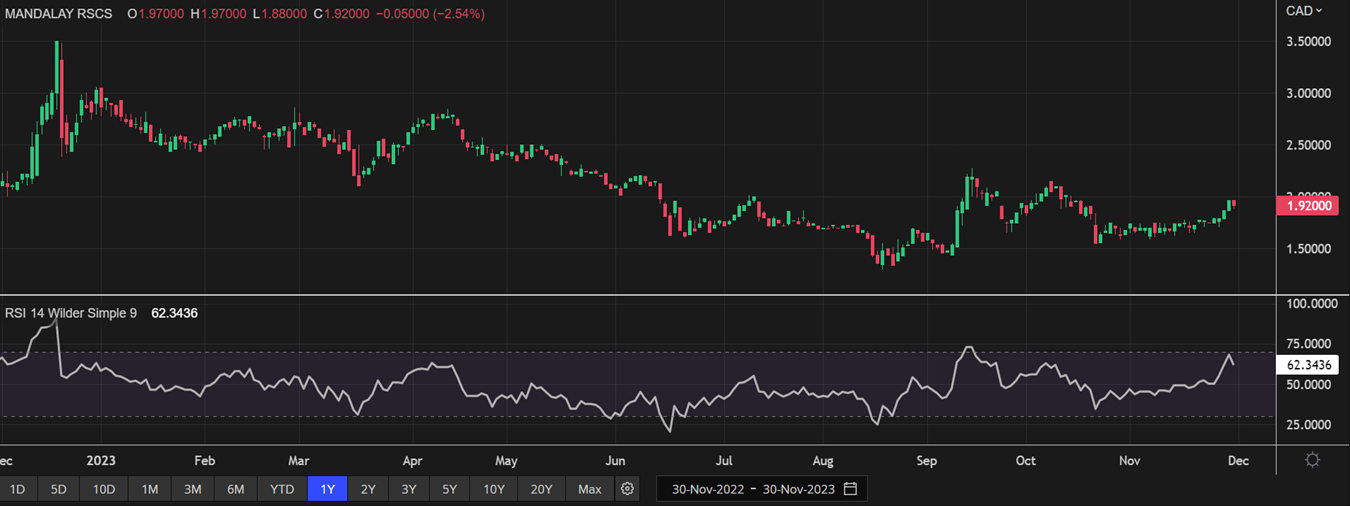Choose the 1M time range
1350x506 pixels.
pyautogui.click(x=149, y=489)
